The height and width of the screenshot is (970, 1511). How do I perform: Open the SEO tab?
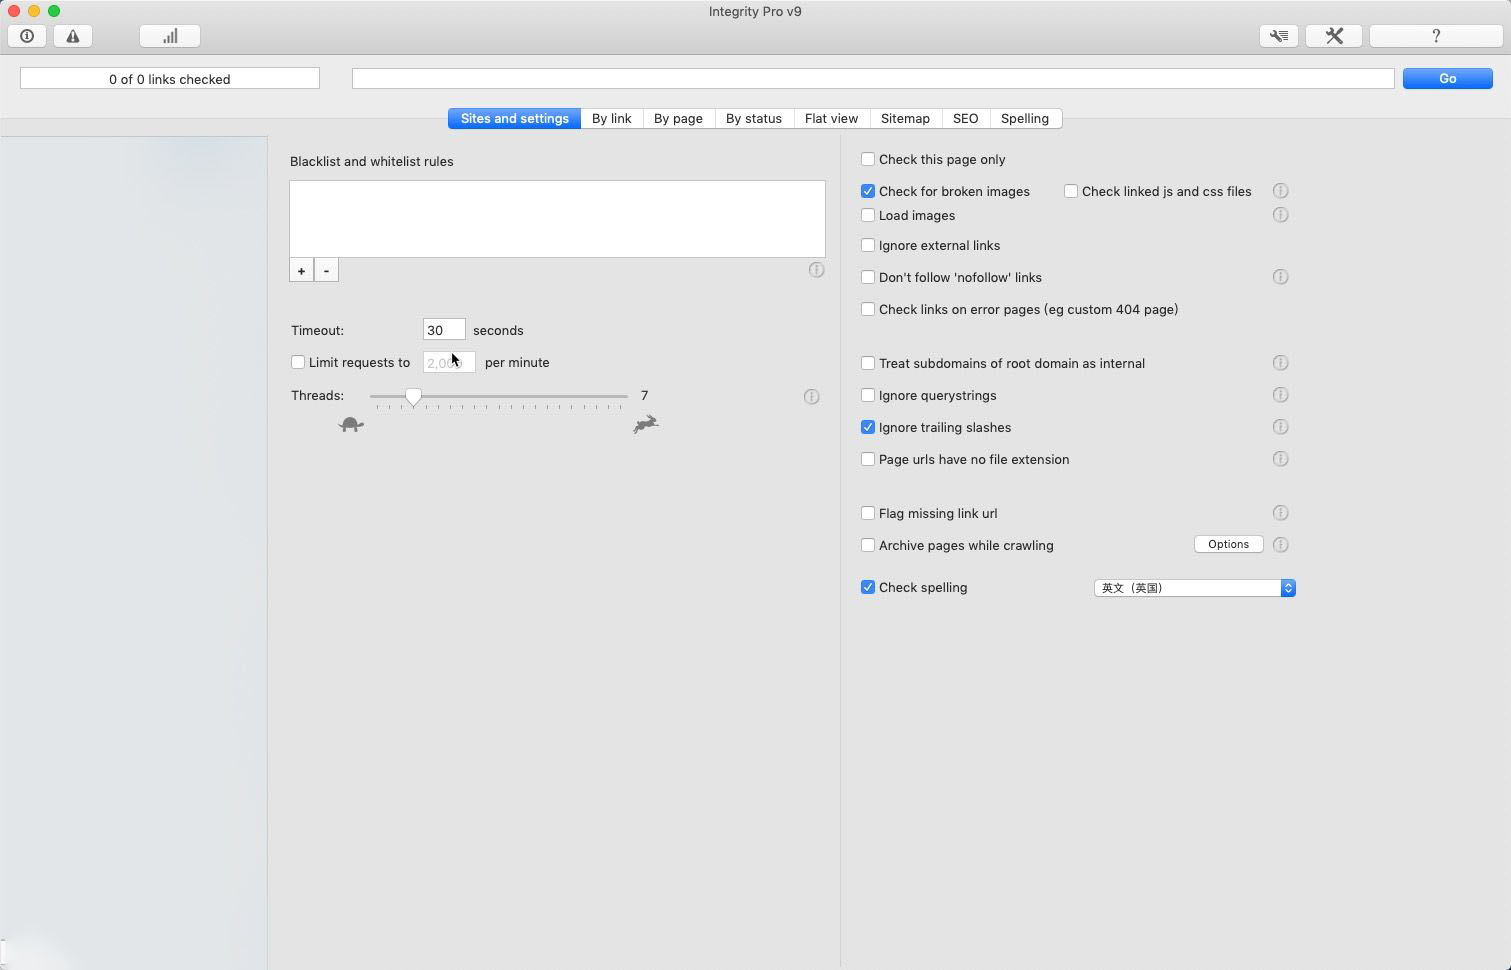point(965,118)
